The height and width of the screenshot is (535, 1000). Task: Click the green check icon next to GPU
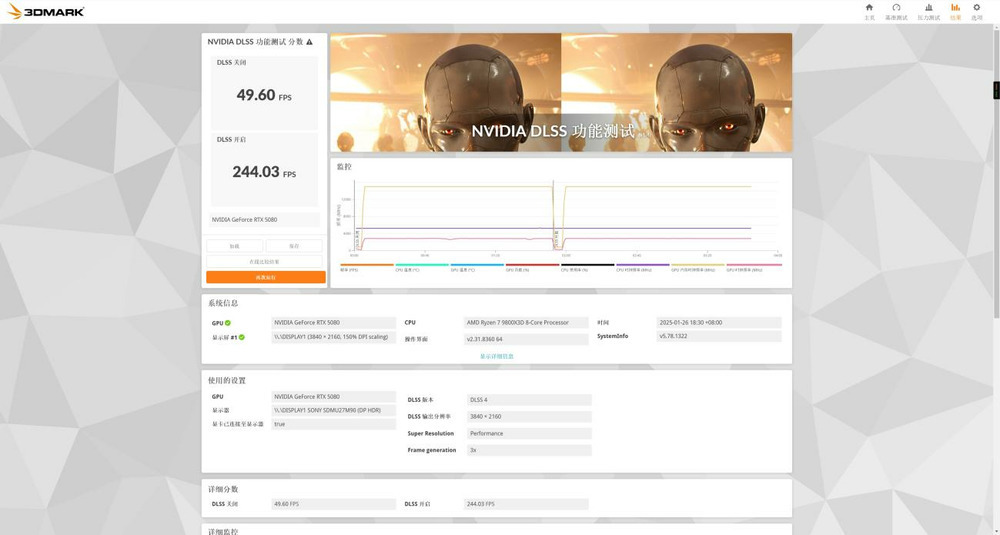[x=228, y=323]
